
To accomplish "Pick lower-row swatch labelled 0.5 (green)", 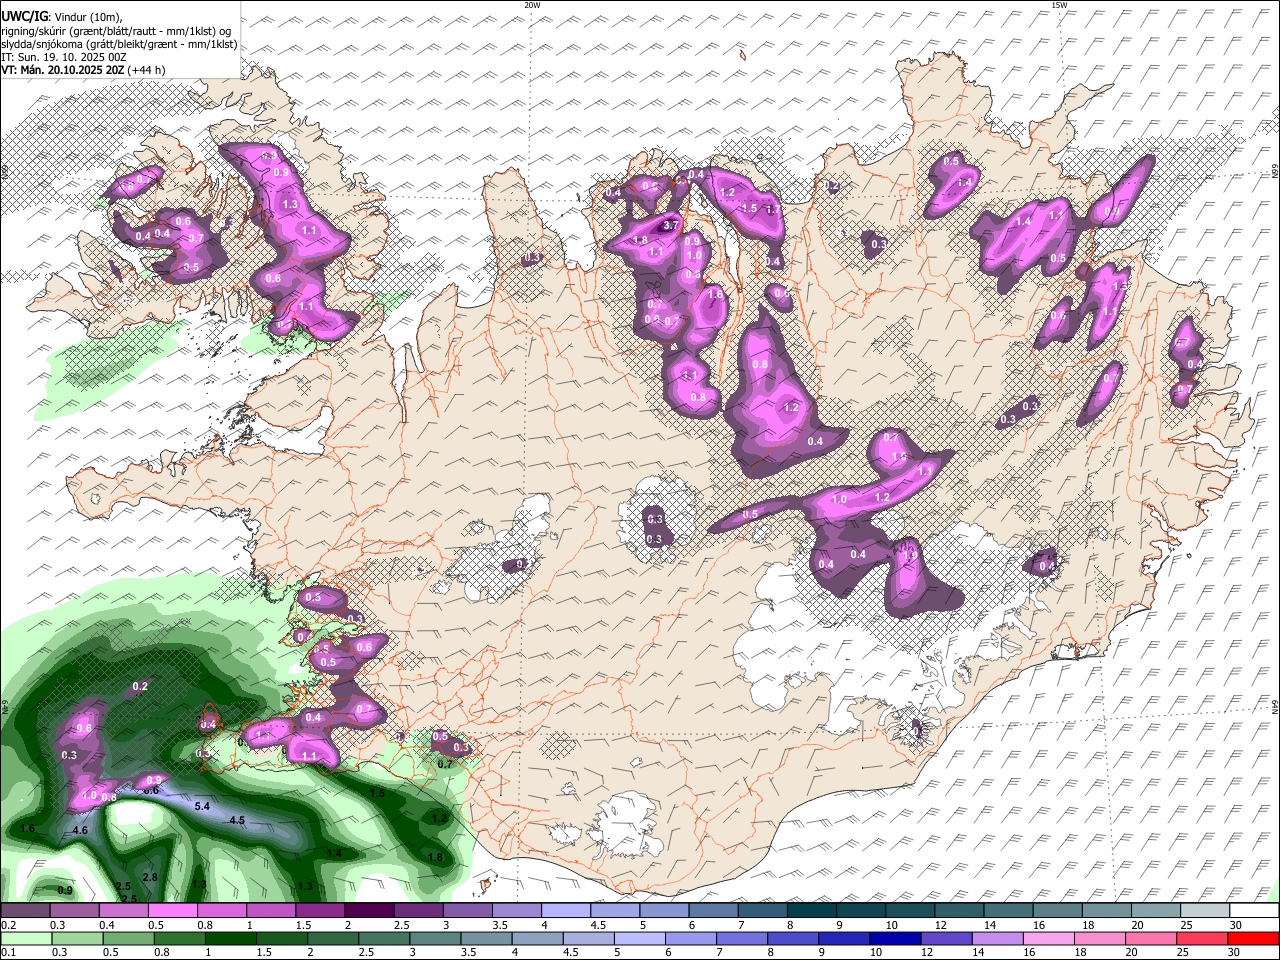I will [129, 938].
